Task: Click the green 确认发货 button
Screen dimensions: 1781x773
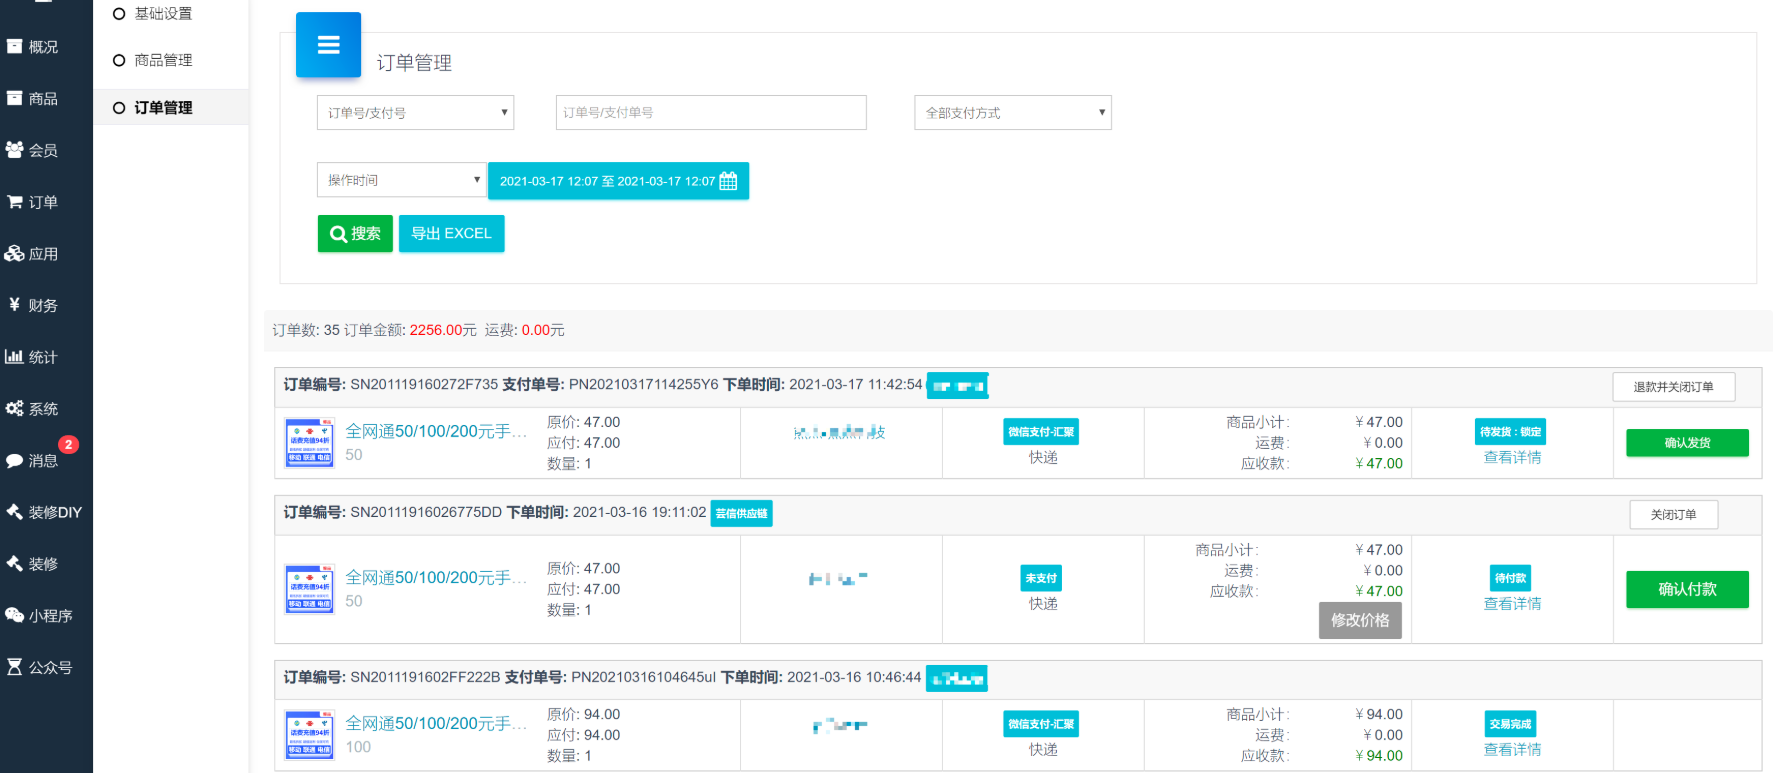Action: [1686, 443]
